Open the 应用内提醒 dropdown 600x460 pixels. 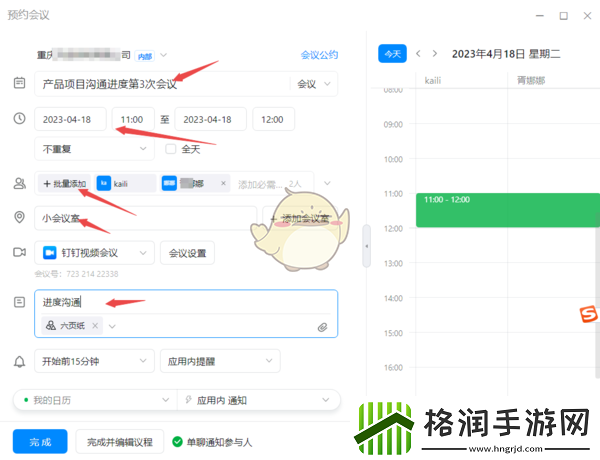tap(220, 361)
